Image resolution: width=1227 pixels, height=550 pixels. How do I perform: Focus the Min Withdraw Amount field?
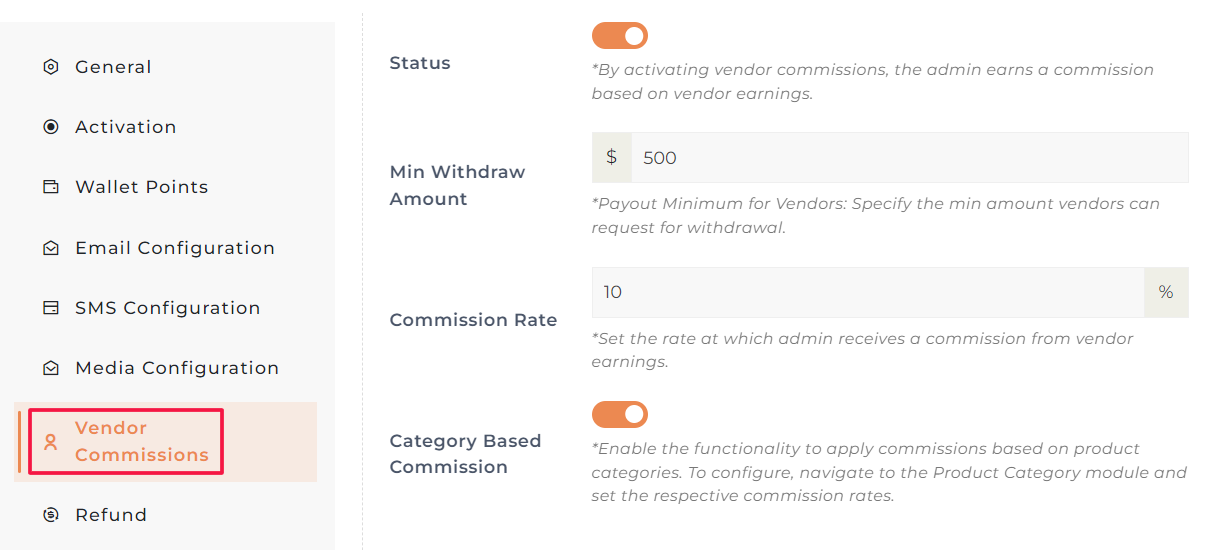point(909,158)
